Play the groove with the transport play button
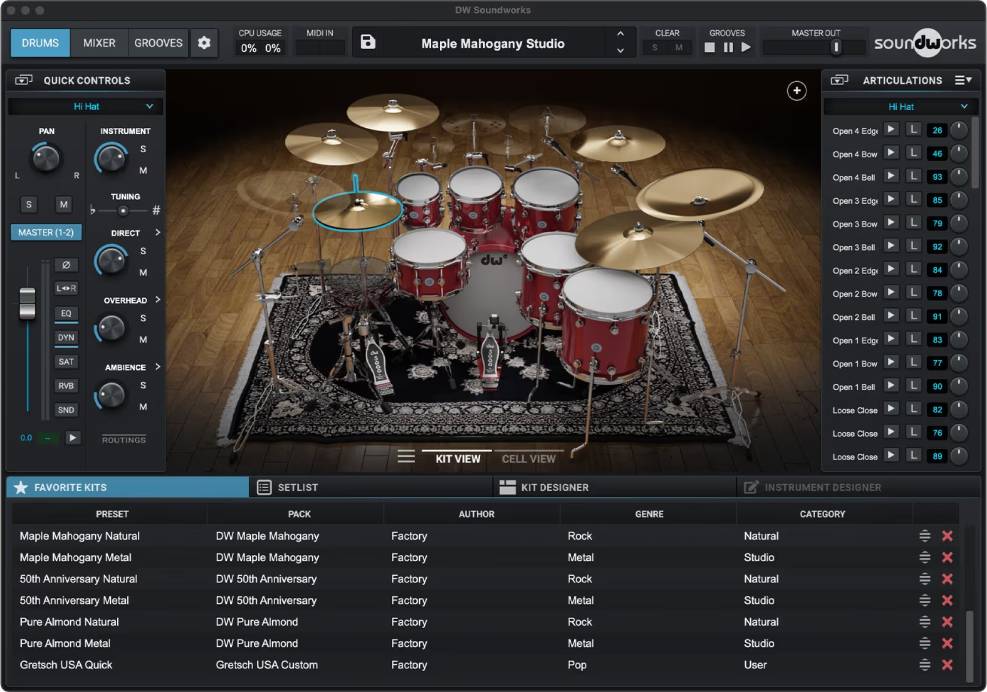Viewport: 987px width, 692px height. pos(746,47)
